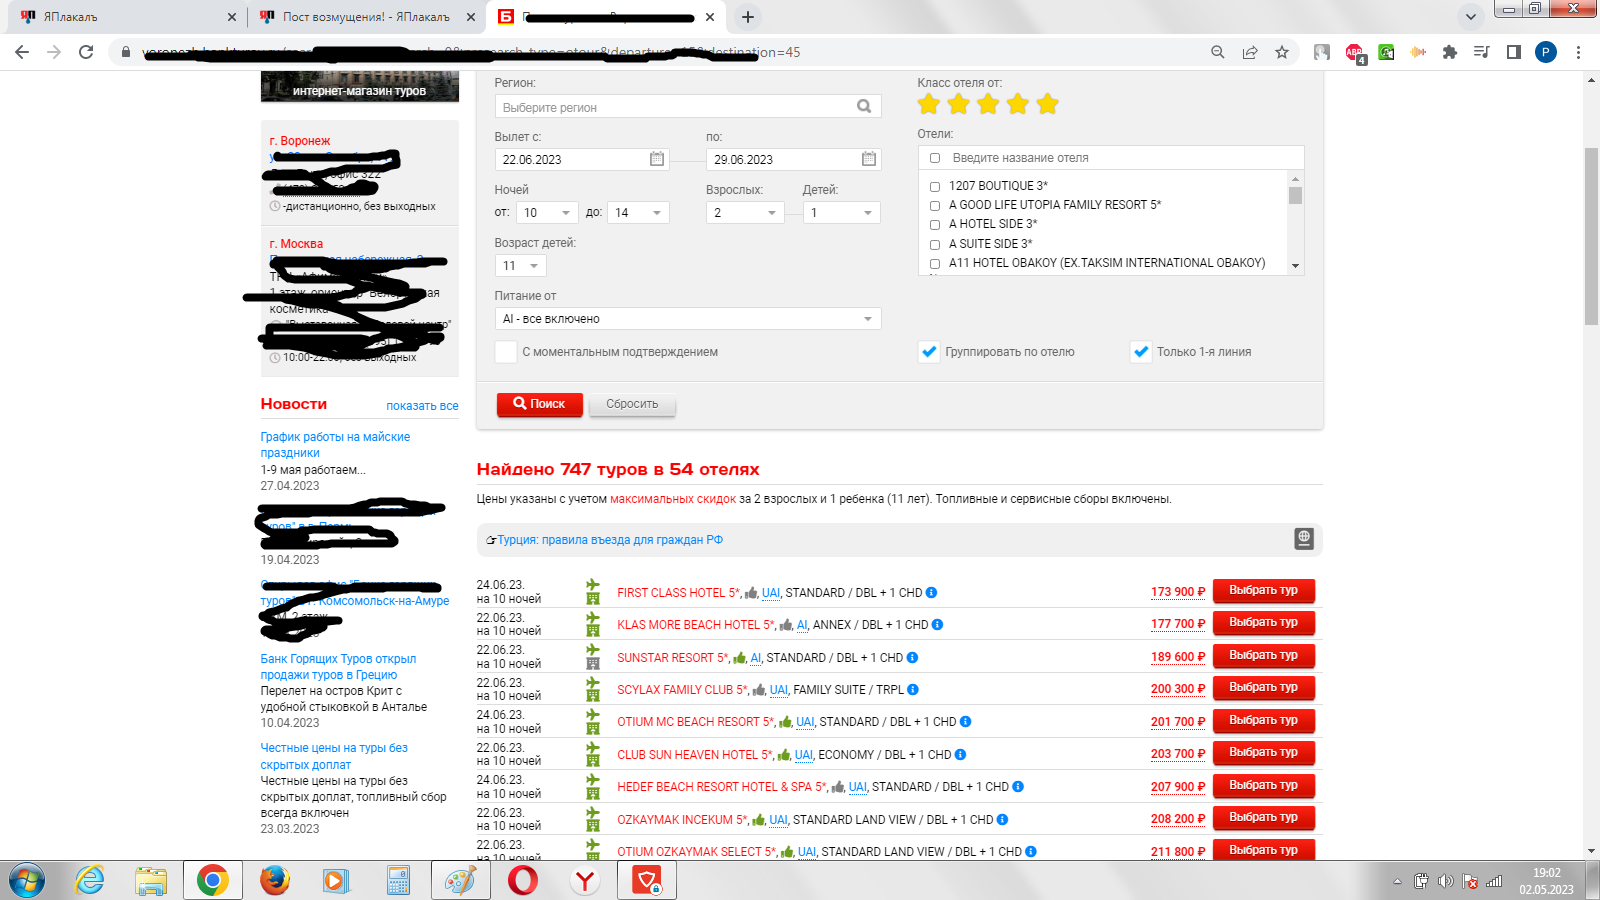1600x900 pixels.
Task: Open the CLUB SUN HEAVEN HOTEL 5* link
Action: pos(695,755)
